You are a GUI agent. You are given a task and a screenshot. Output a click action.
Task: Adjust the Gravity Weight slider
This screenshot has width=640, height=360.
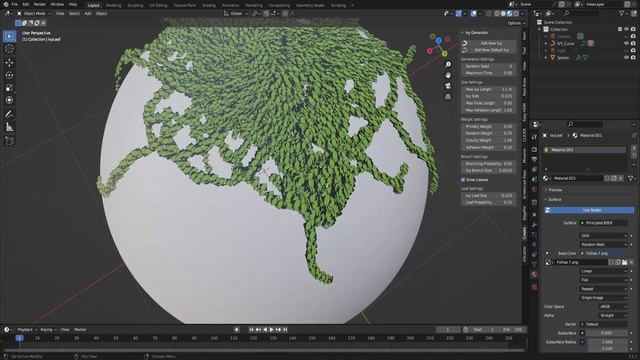(489, 140)
